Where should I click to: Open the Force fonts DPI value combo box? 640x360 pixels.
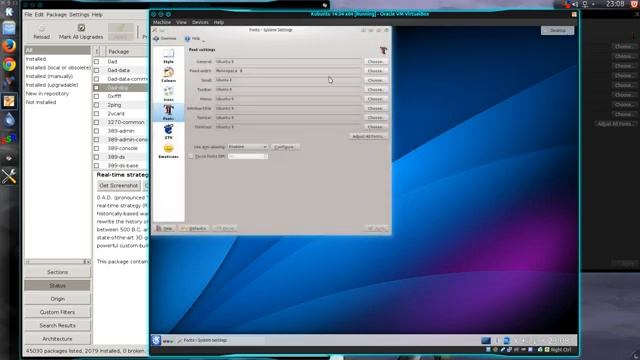coord(247,156)
